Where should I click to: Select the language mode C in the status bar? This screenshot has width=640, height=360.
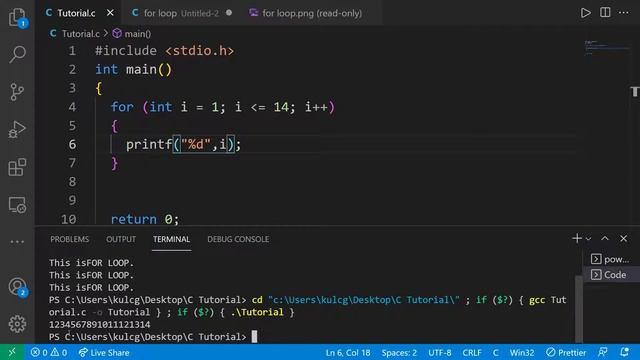tap(496, 352)
